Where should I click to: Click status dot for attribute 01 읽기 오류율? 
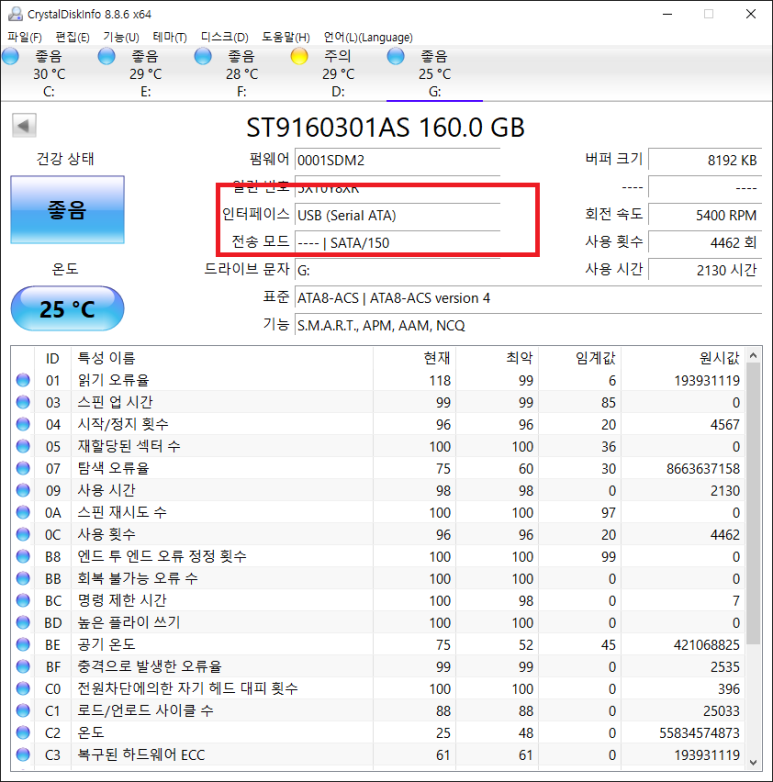[x=23, y=380]
